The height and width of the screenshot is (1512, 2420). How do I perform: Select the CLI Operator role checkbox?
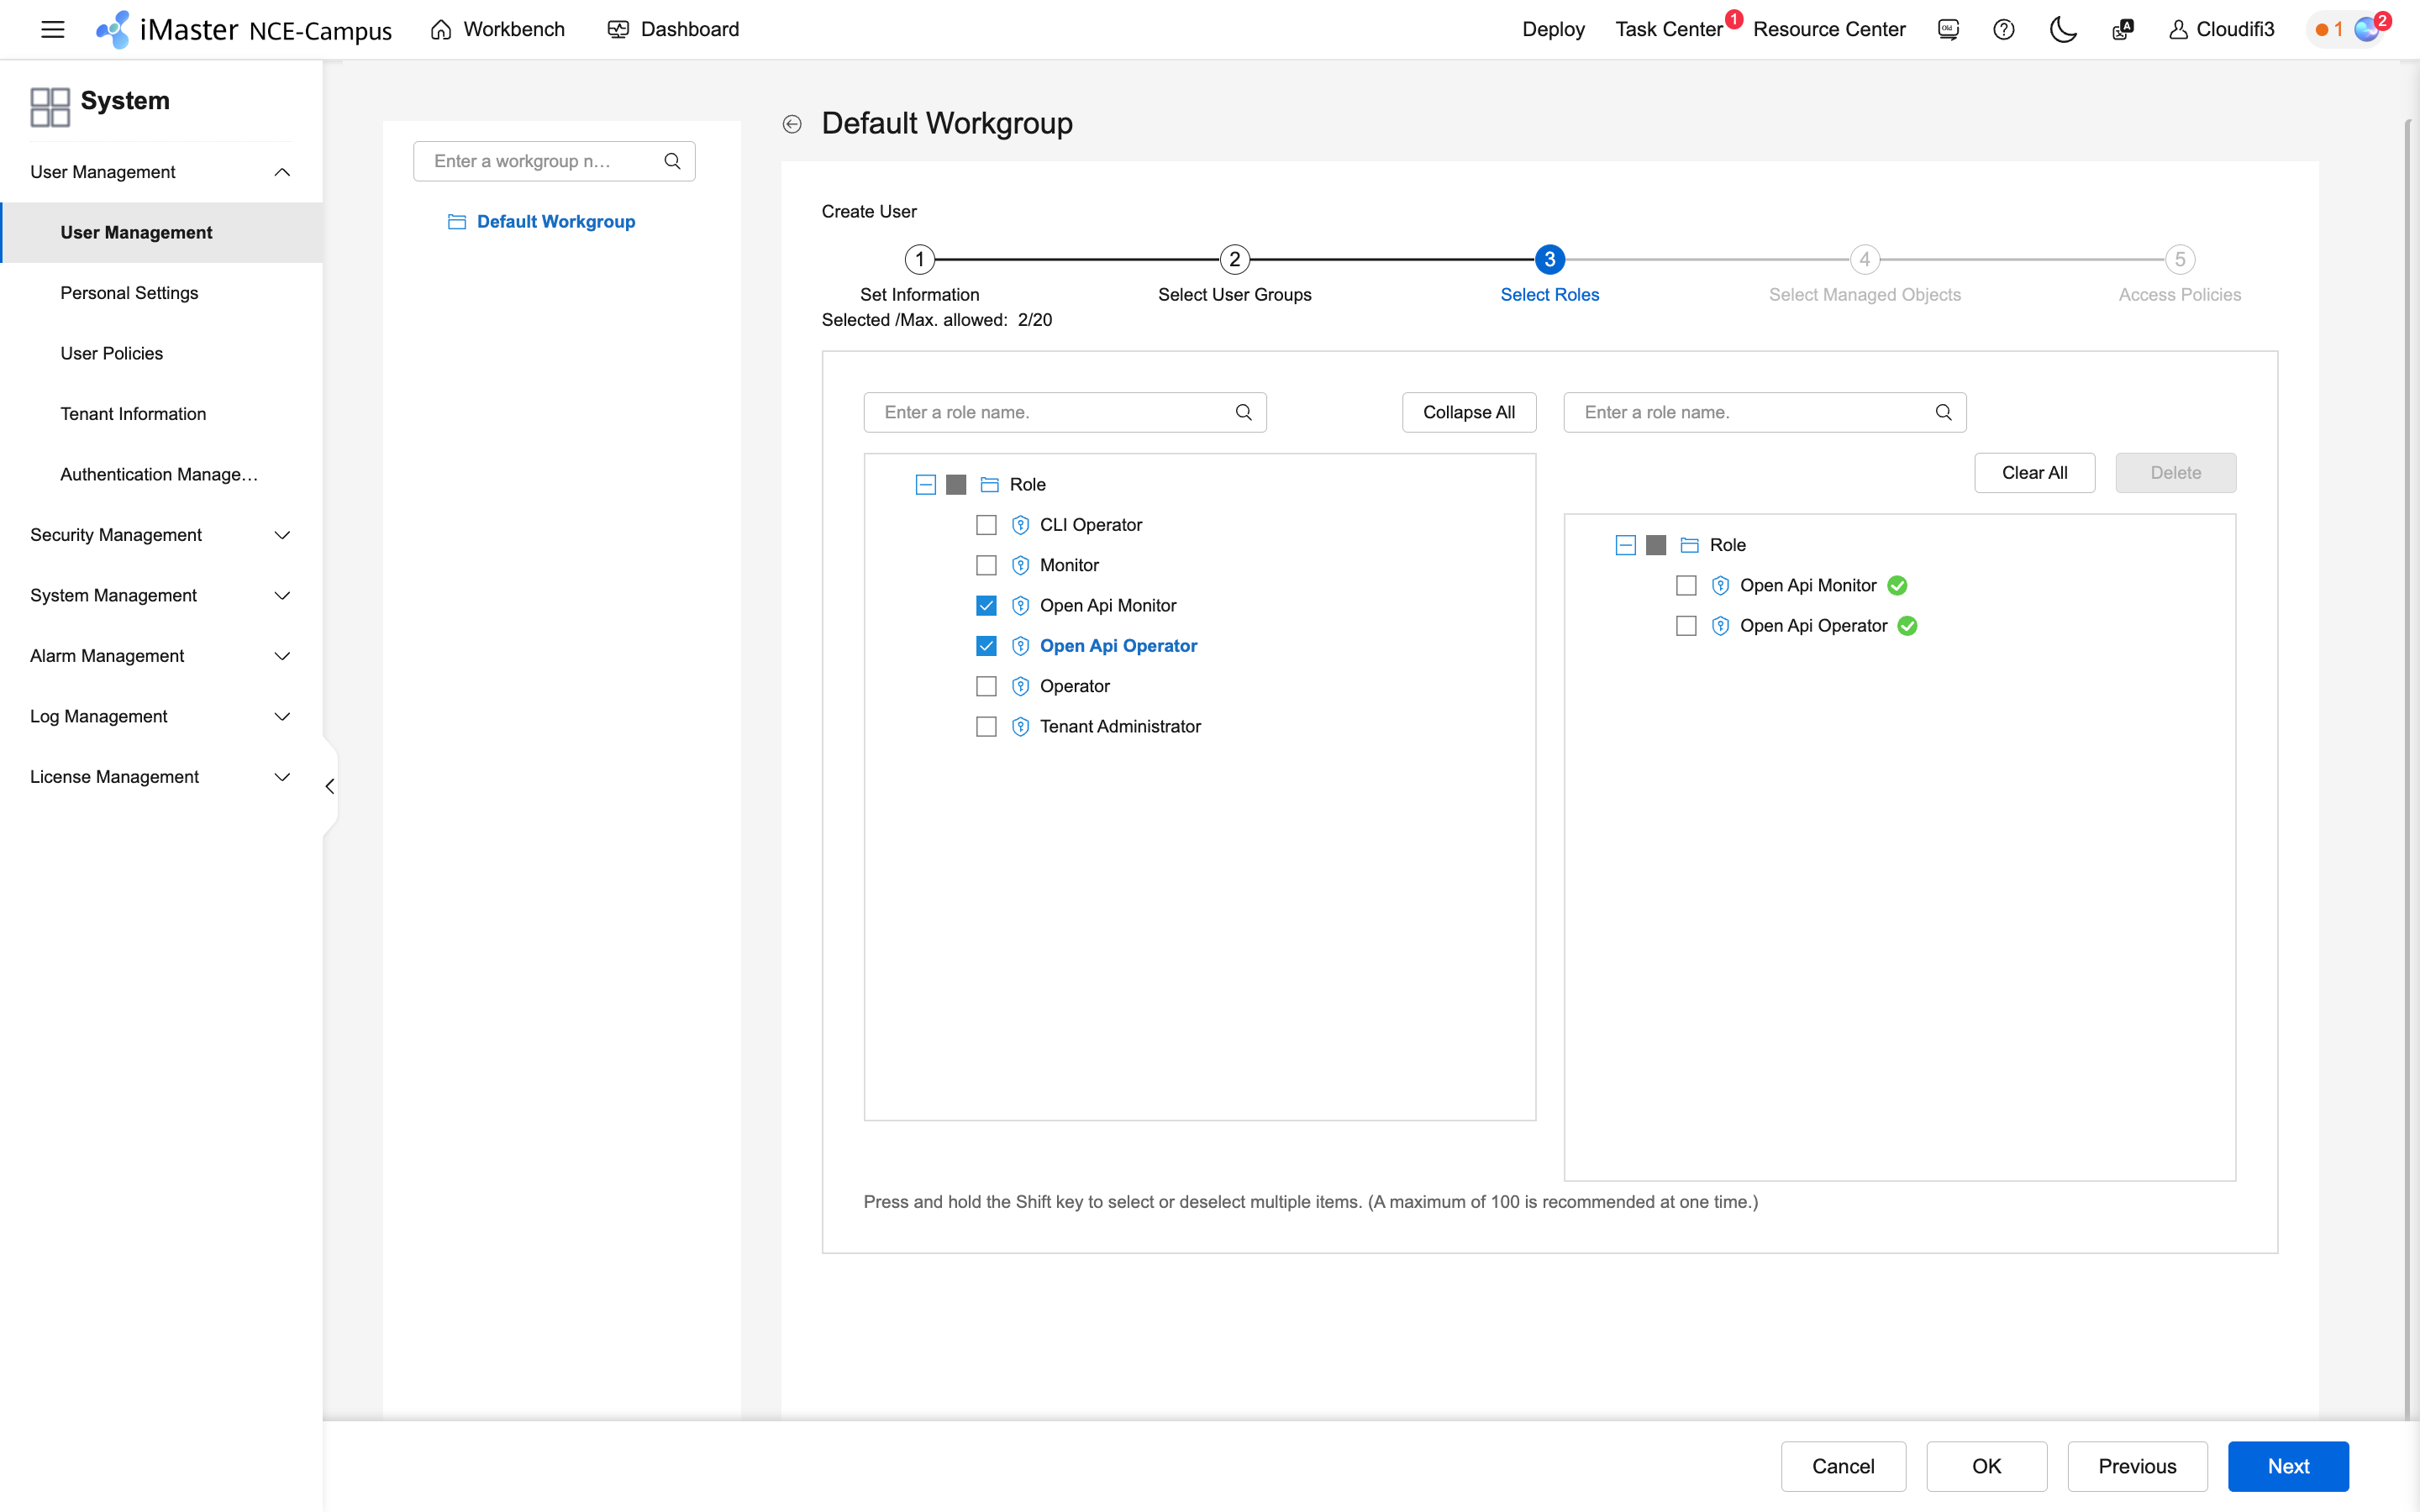click(x=987, y=524)
